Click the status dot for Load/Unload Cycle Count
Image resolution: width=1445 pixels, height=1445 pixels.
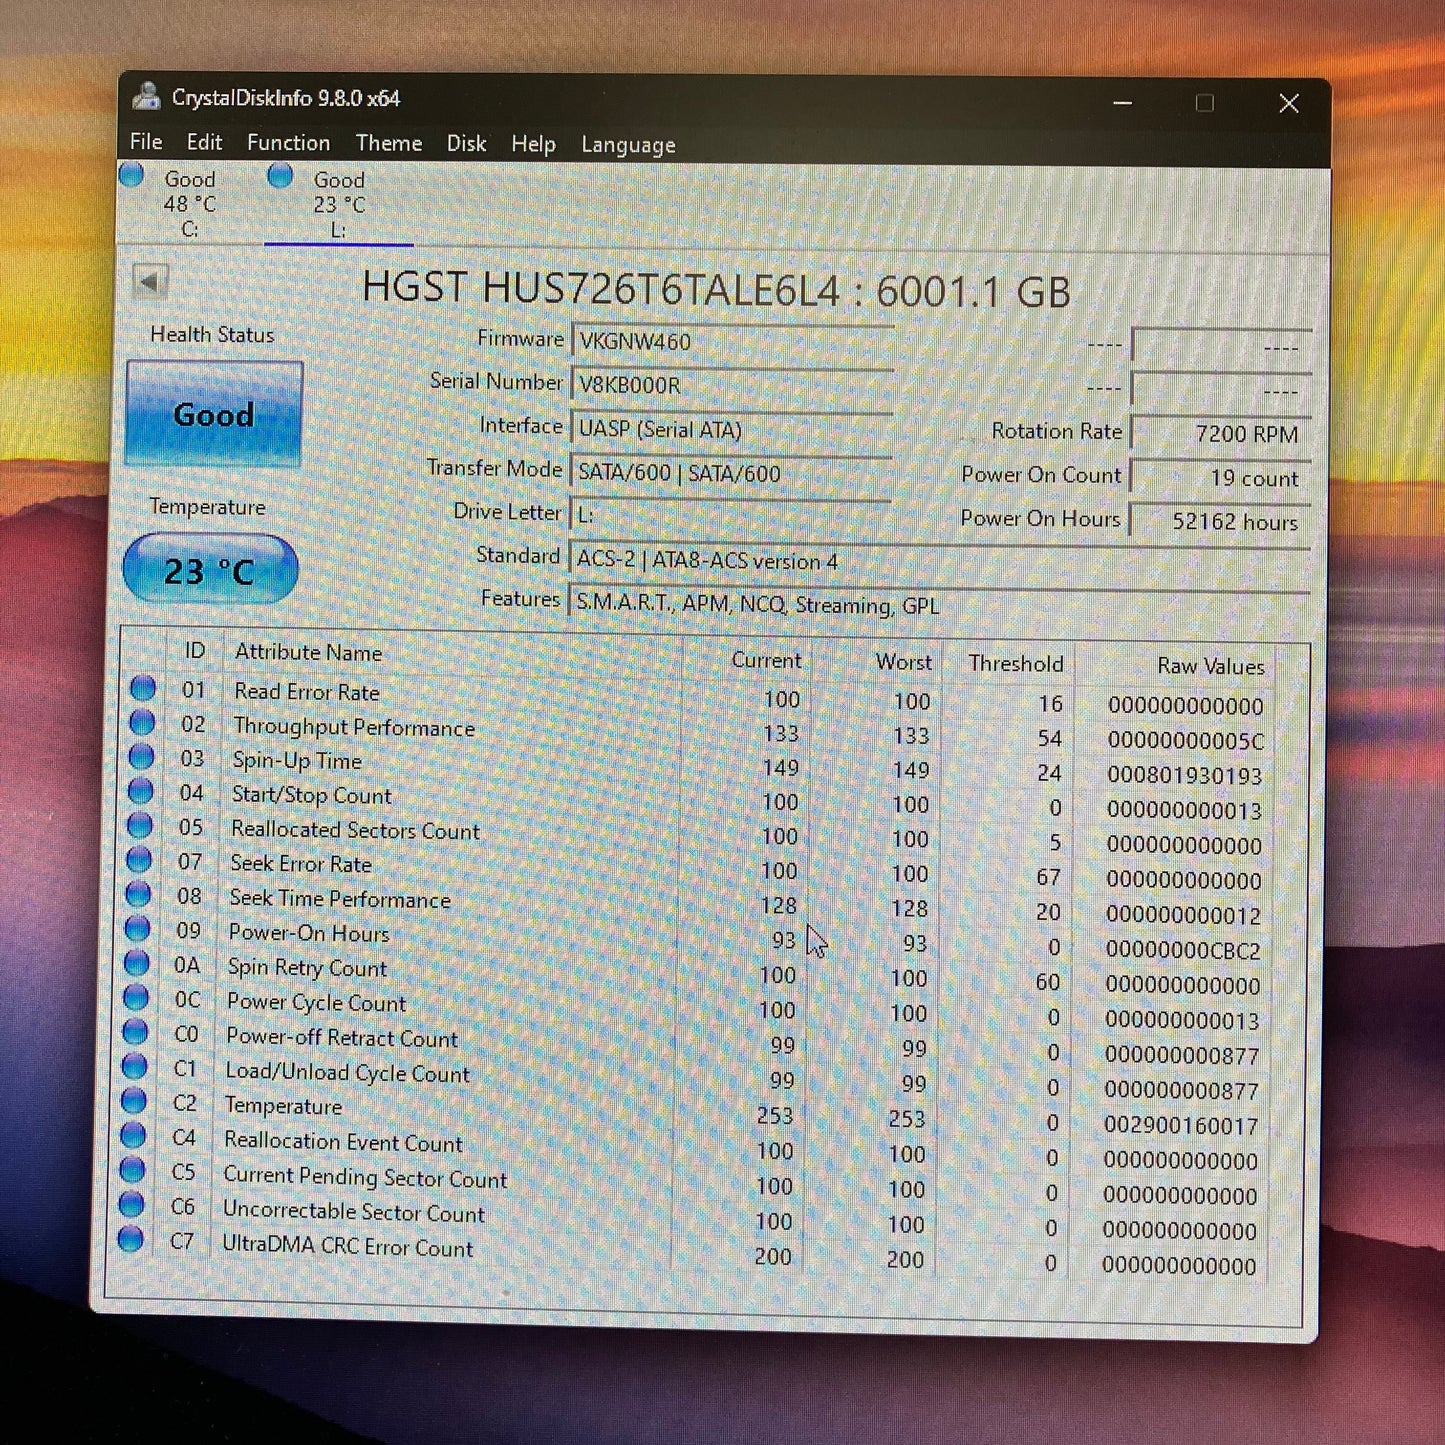134,1066
